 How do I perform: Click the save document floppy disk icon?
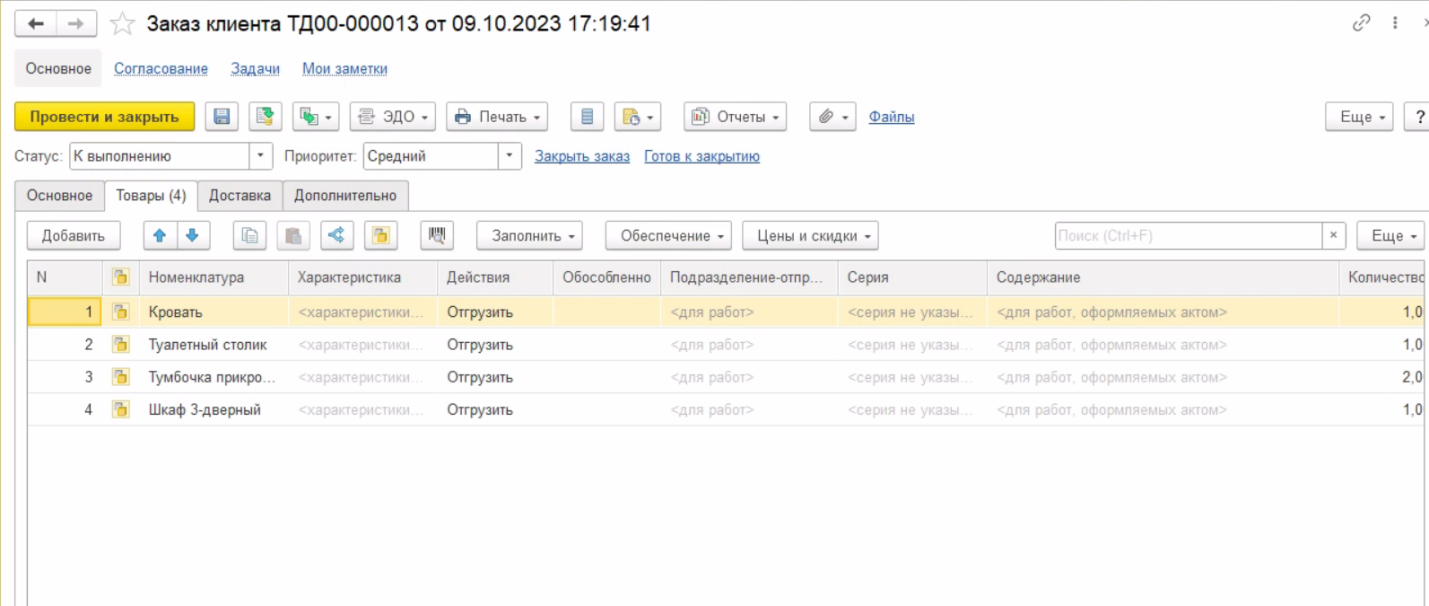point(221,117)
